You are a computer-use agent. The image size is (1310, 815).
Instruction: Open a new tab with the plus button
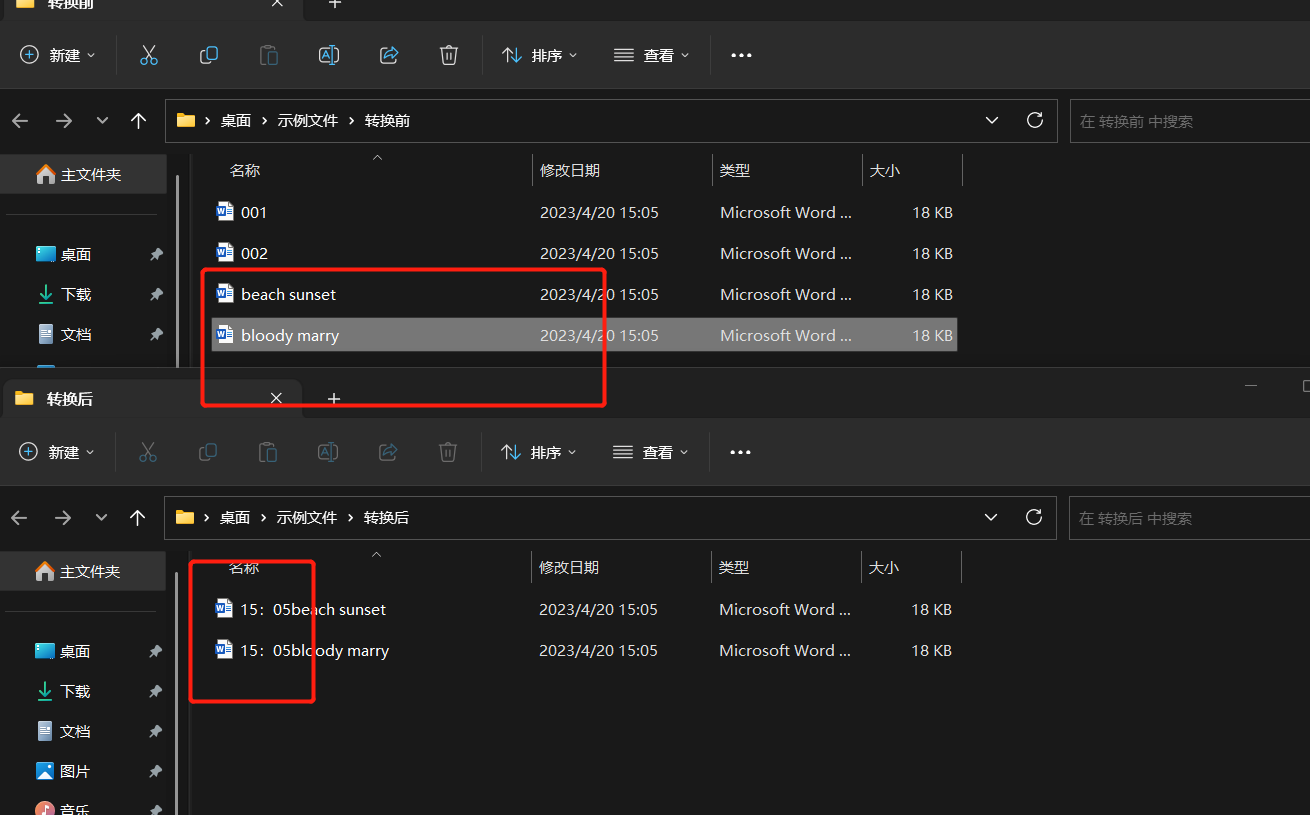point(333,398)
